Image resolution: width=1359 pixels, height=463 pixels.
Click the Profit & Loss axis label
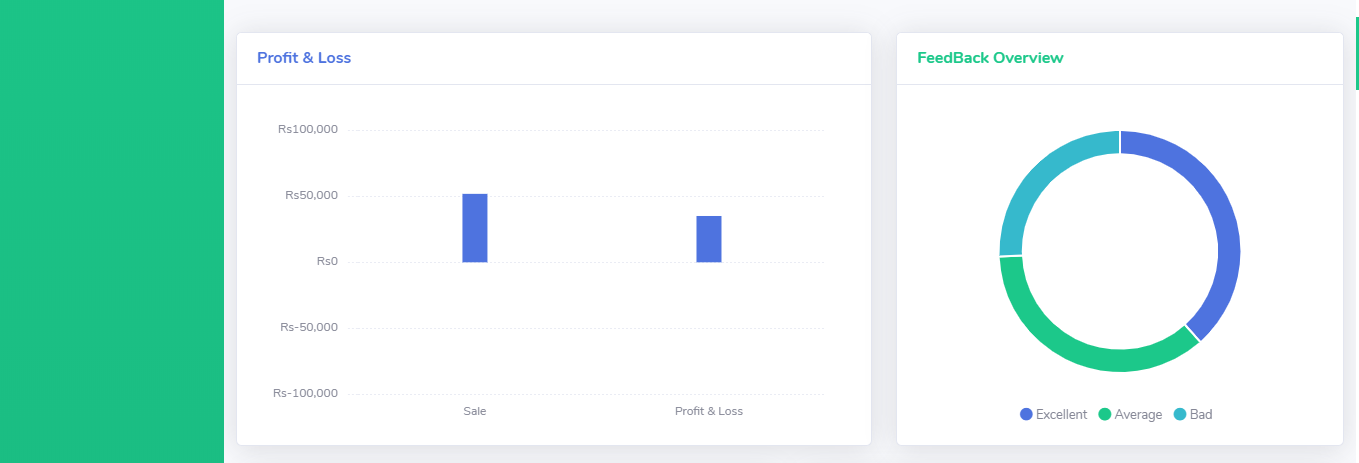click(x=709, y=411)
